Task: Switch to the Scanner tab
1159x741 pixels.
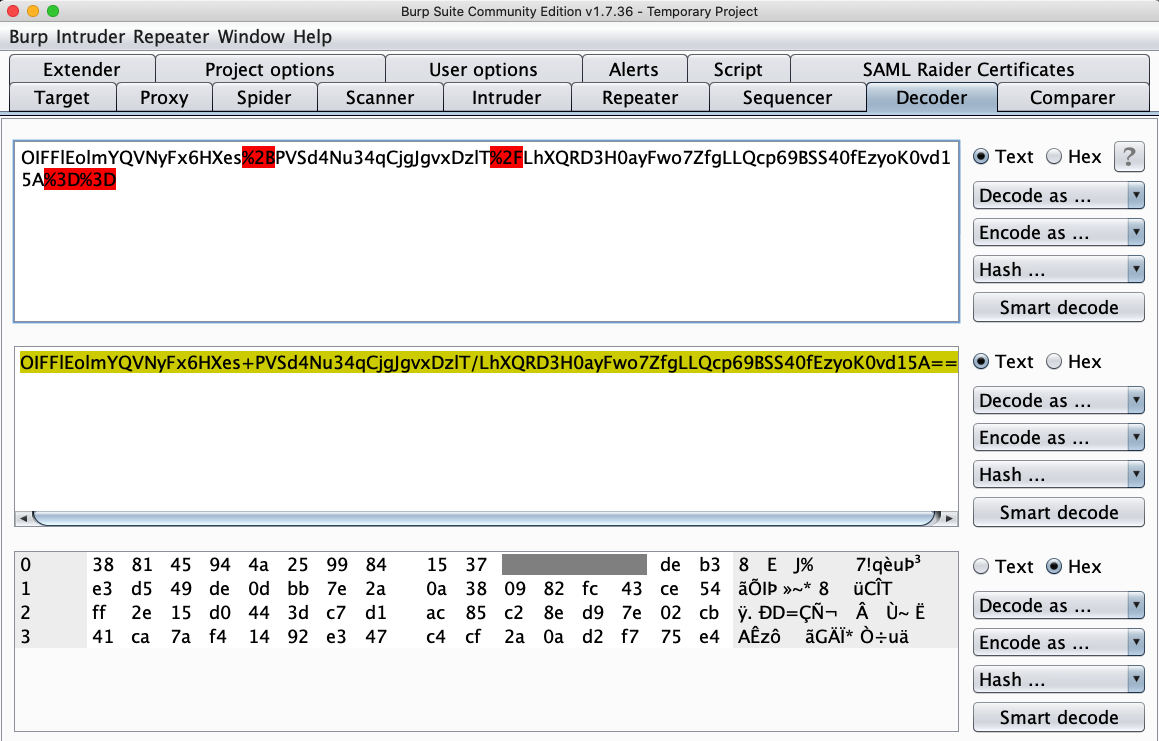Action: pos(380,98)
